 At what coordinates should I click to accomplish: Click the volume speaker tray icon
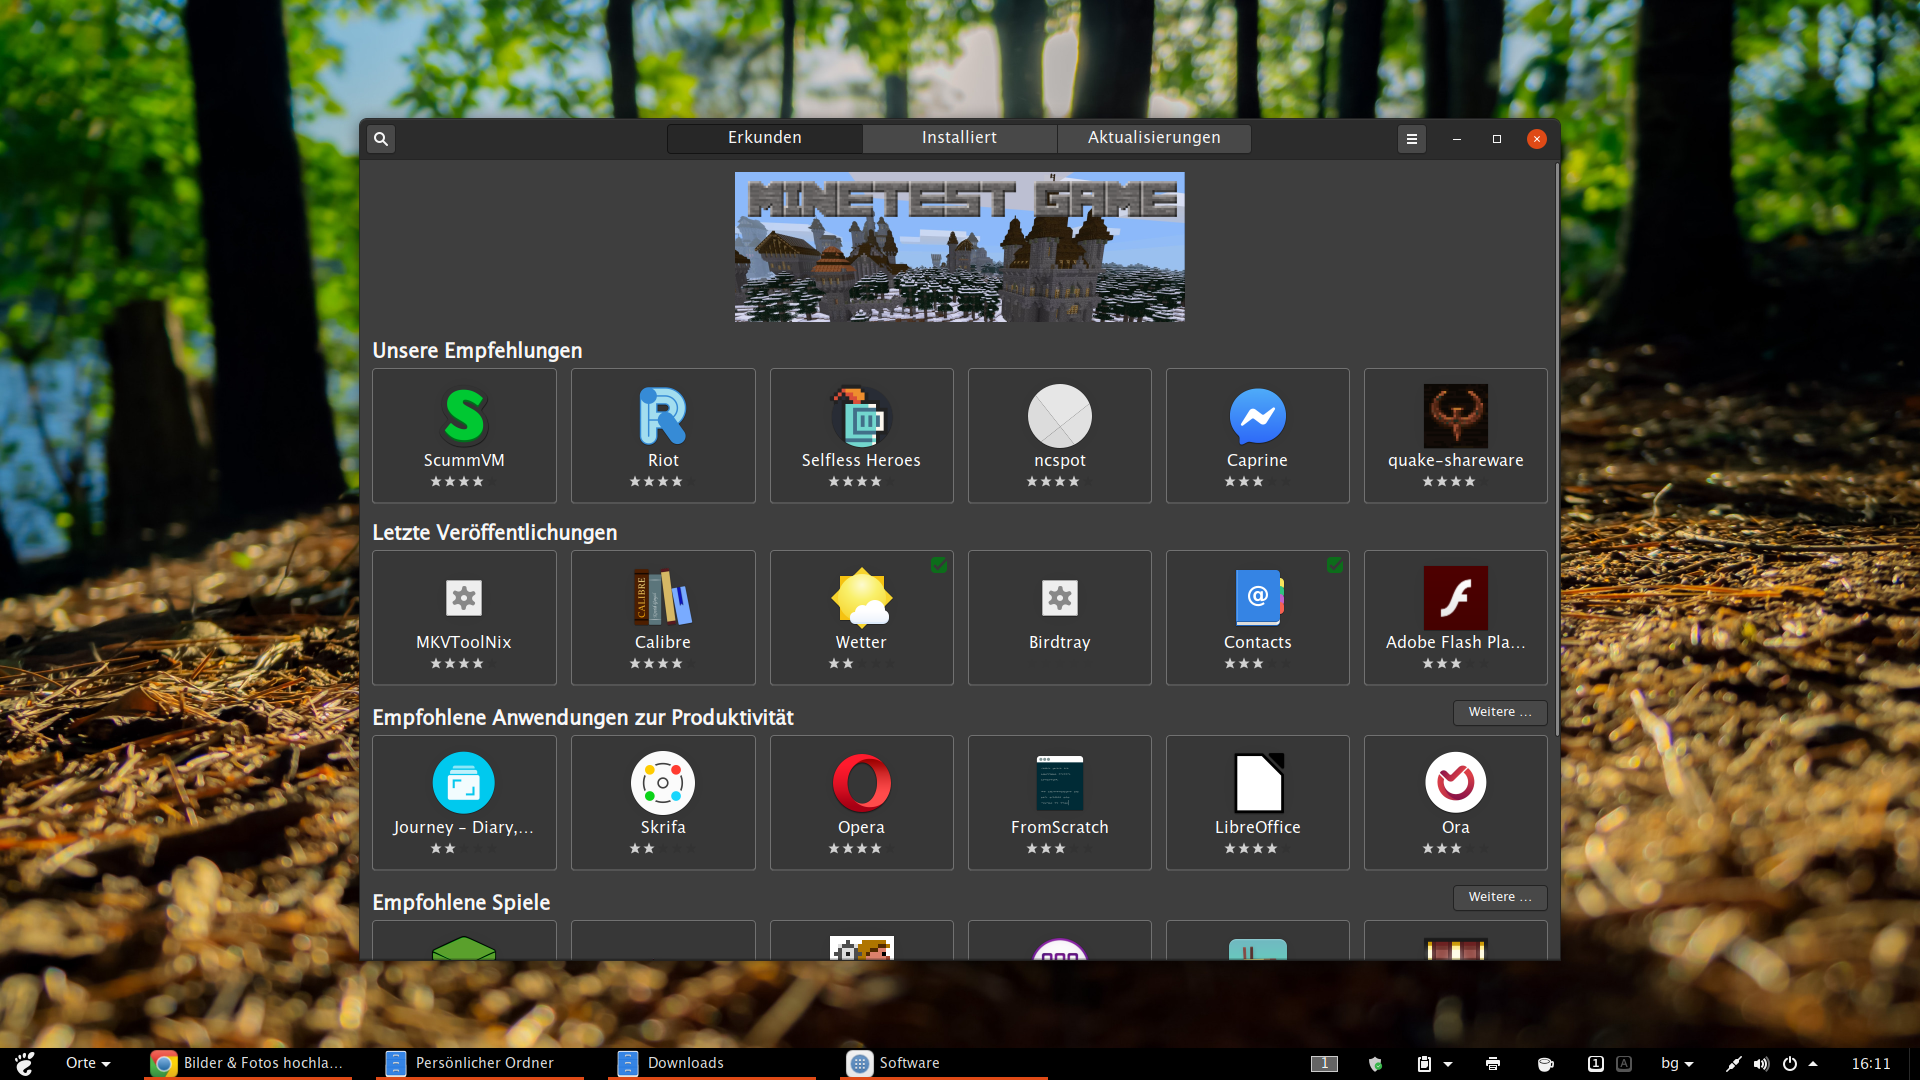tap(1761, 1064)
